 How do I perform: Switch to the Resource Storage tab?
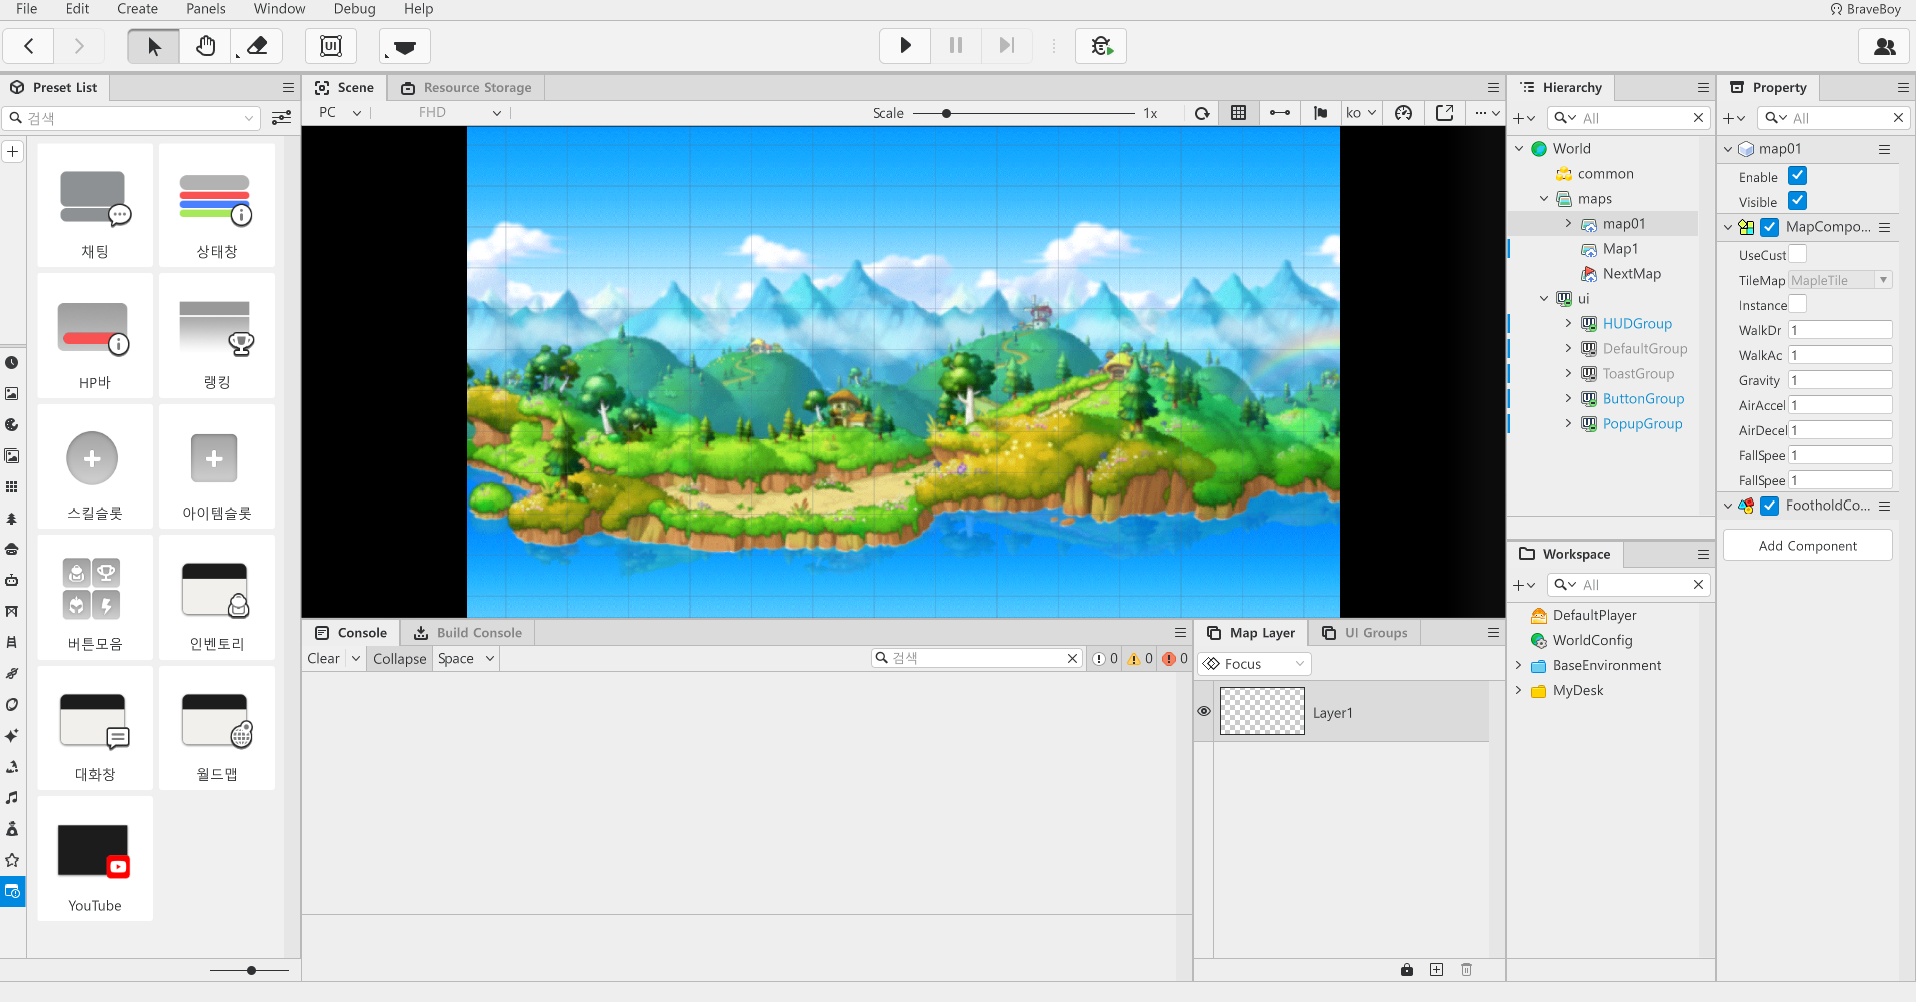466,88
